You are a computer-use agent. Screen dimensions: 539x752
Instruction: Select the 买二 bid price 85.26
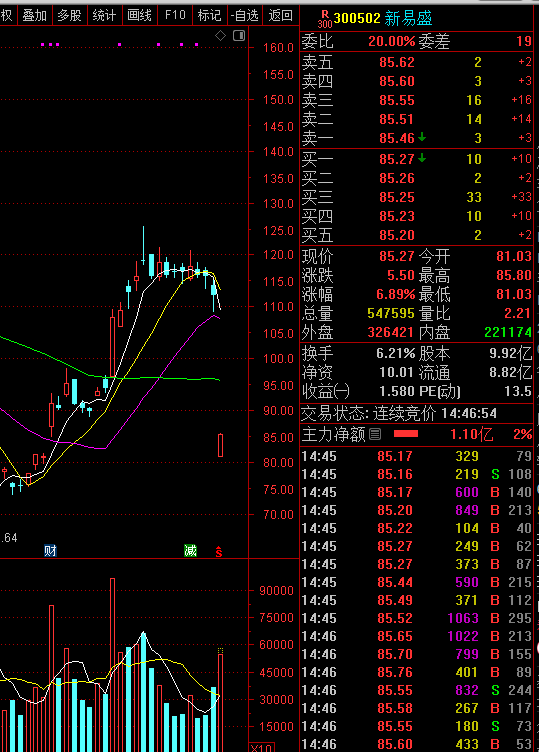coord(397,178)
